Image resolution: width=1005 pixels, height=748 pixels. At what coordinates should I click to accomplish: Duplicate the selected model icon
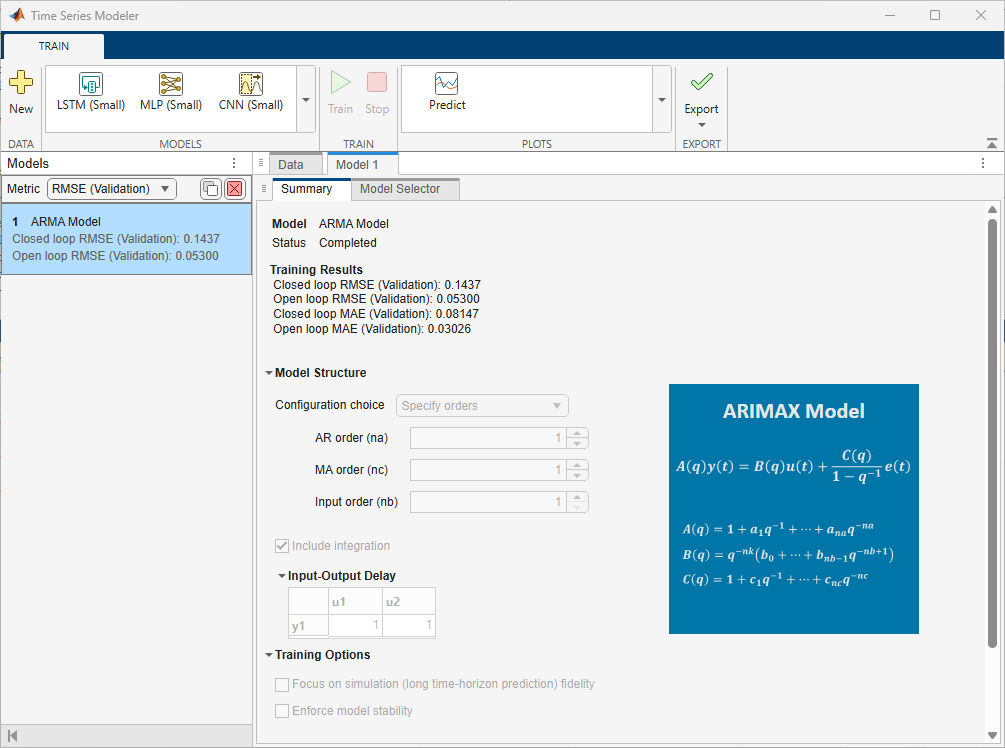click(210, 189)
